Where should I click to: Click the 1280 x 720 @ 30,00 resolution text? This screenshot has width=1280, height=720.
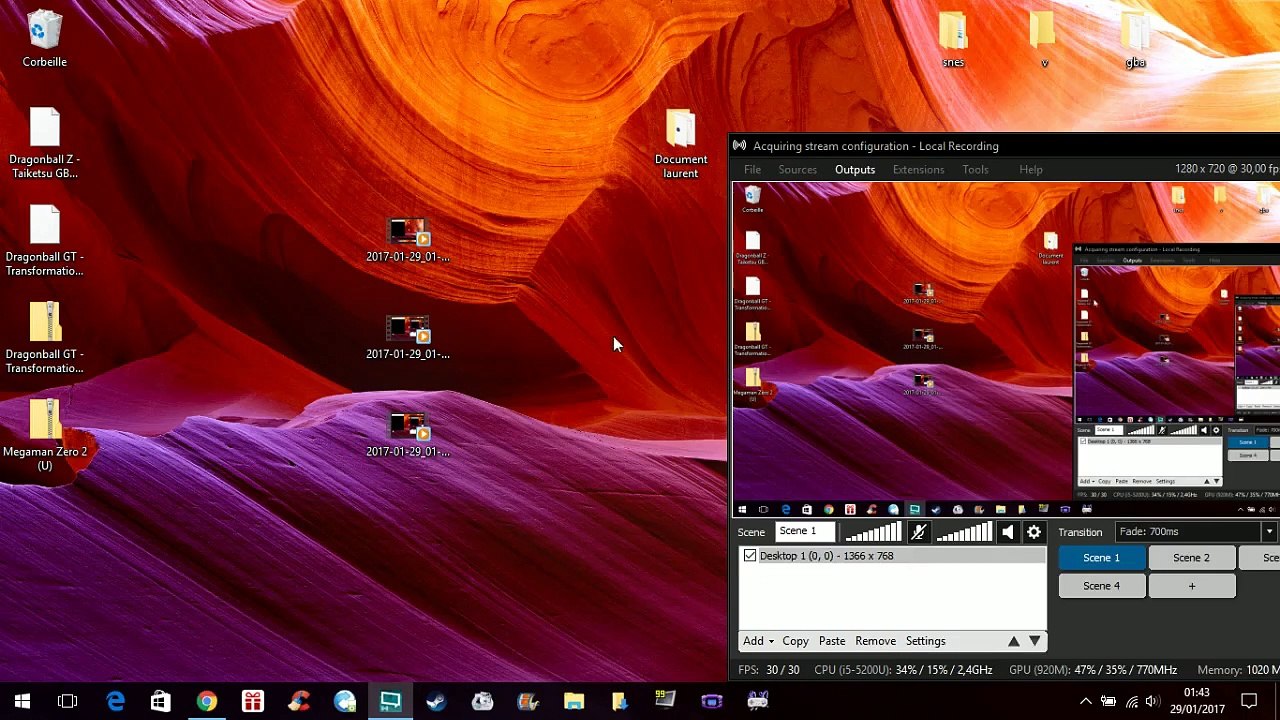(x=1227, y=170)
